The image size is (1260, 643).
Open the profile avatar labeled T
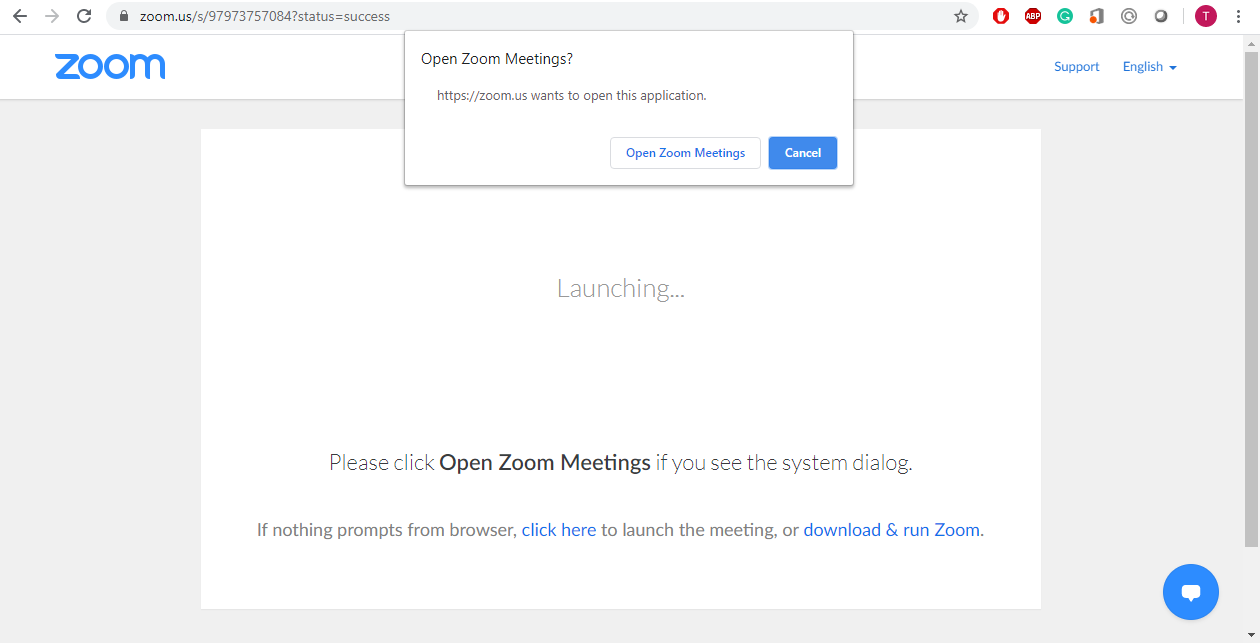(1206, 16)
